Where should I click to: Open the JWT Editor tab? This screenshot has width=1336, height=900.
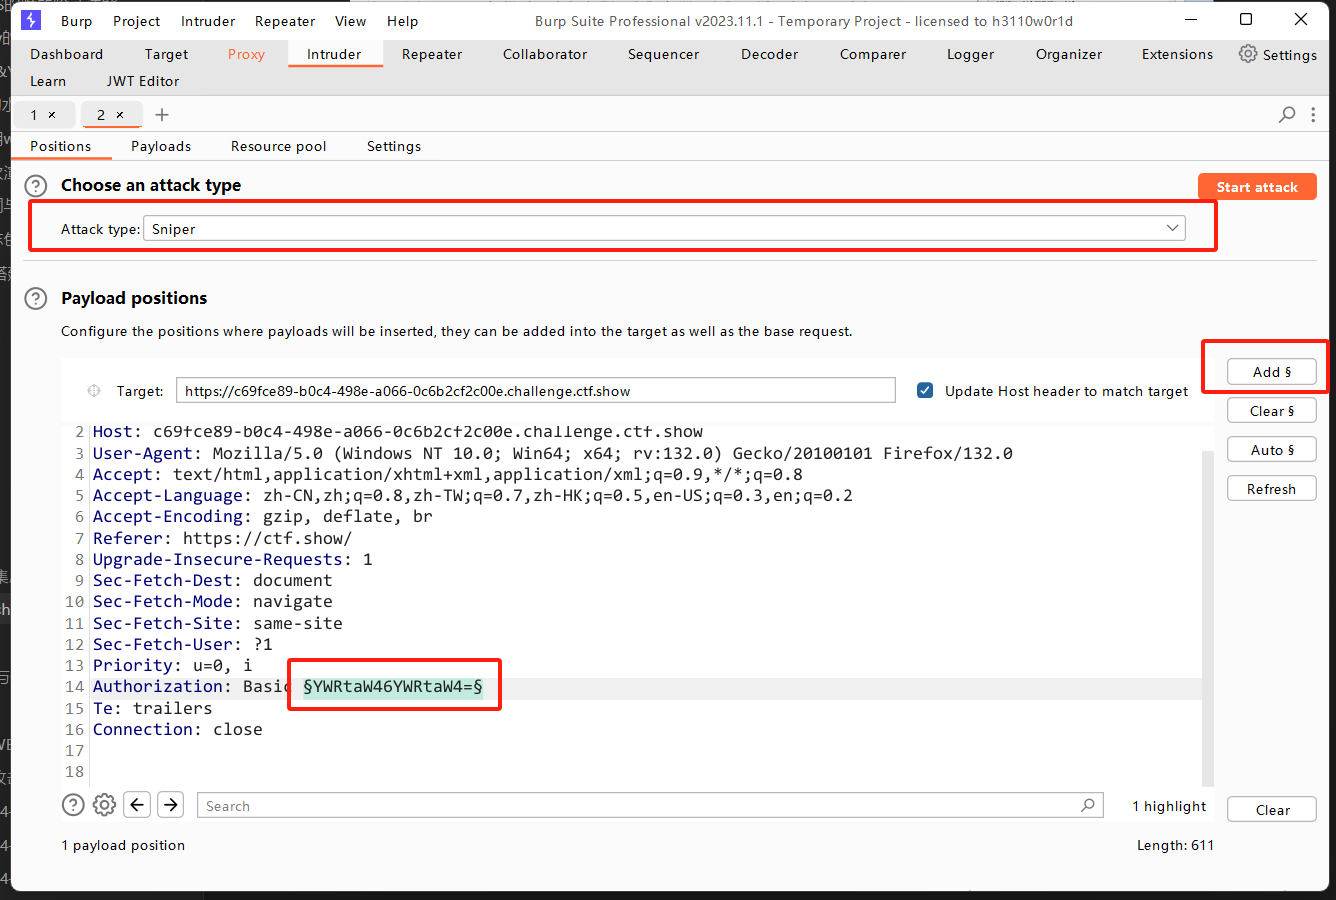coord(143,81)
